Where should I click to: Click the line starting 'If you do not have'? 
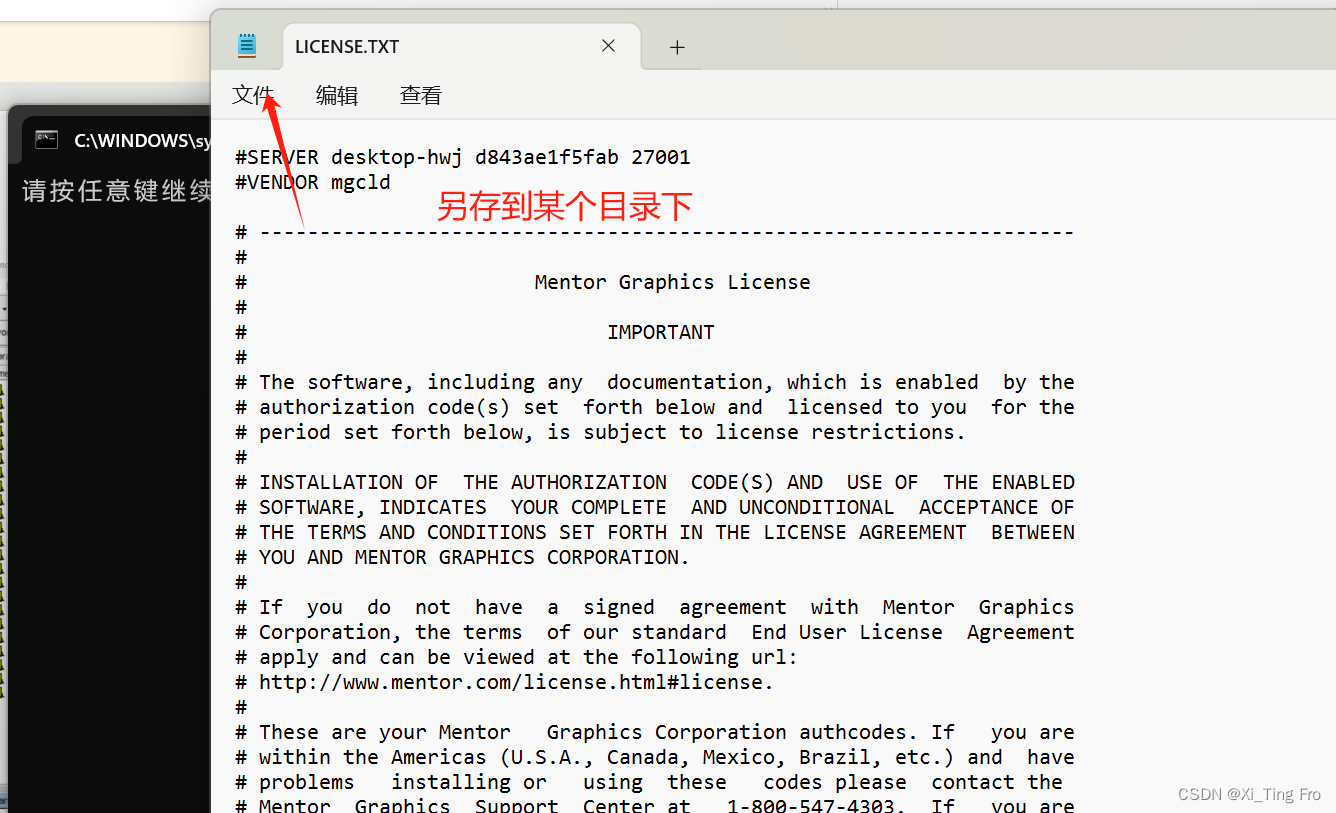(x=655, y=607)
